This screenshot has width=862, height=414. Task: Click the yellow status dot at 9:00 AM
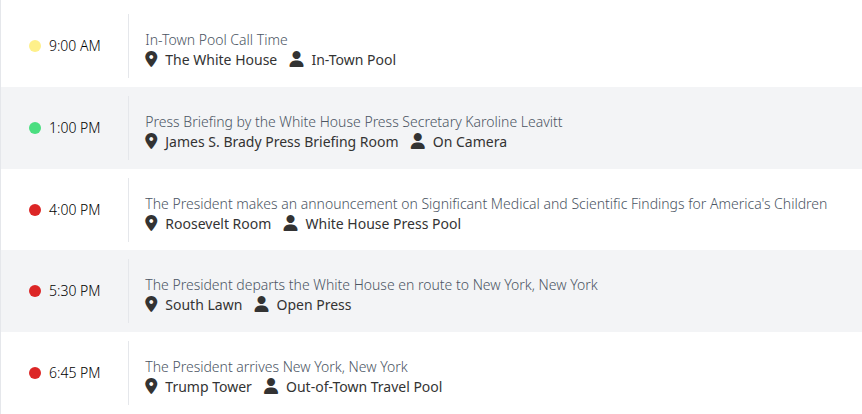click(x=35, y=46)
